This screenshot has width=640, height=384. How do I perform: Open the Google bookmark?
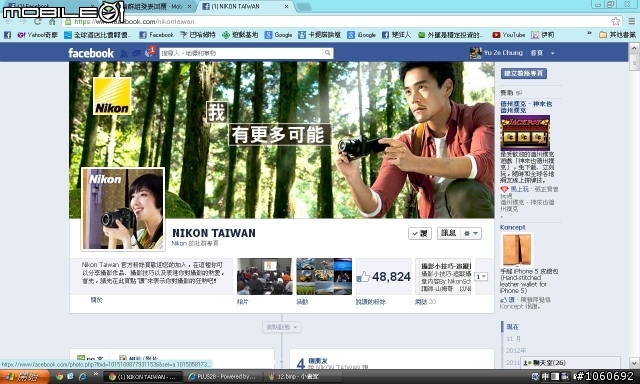coord(278,35)
